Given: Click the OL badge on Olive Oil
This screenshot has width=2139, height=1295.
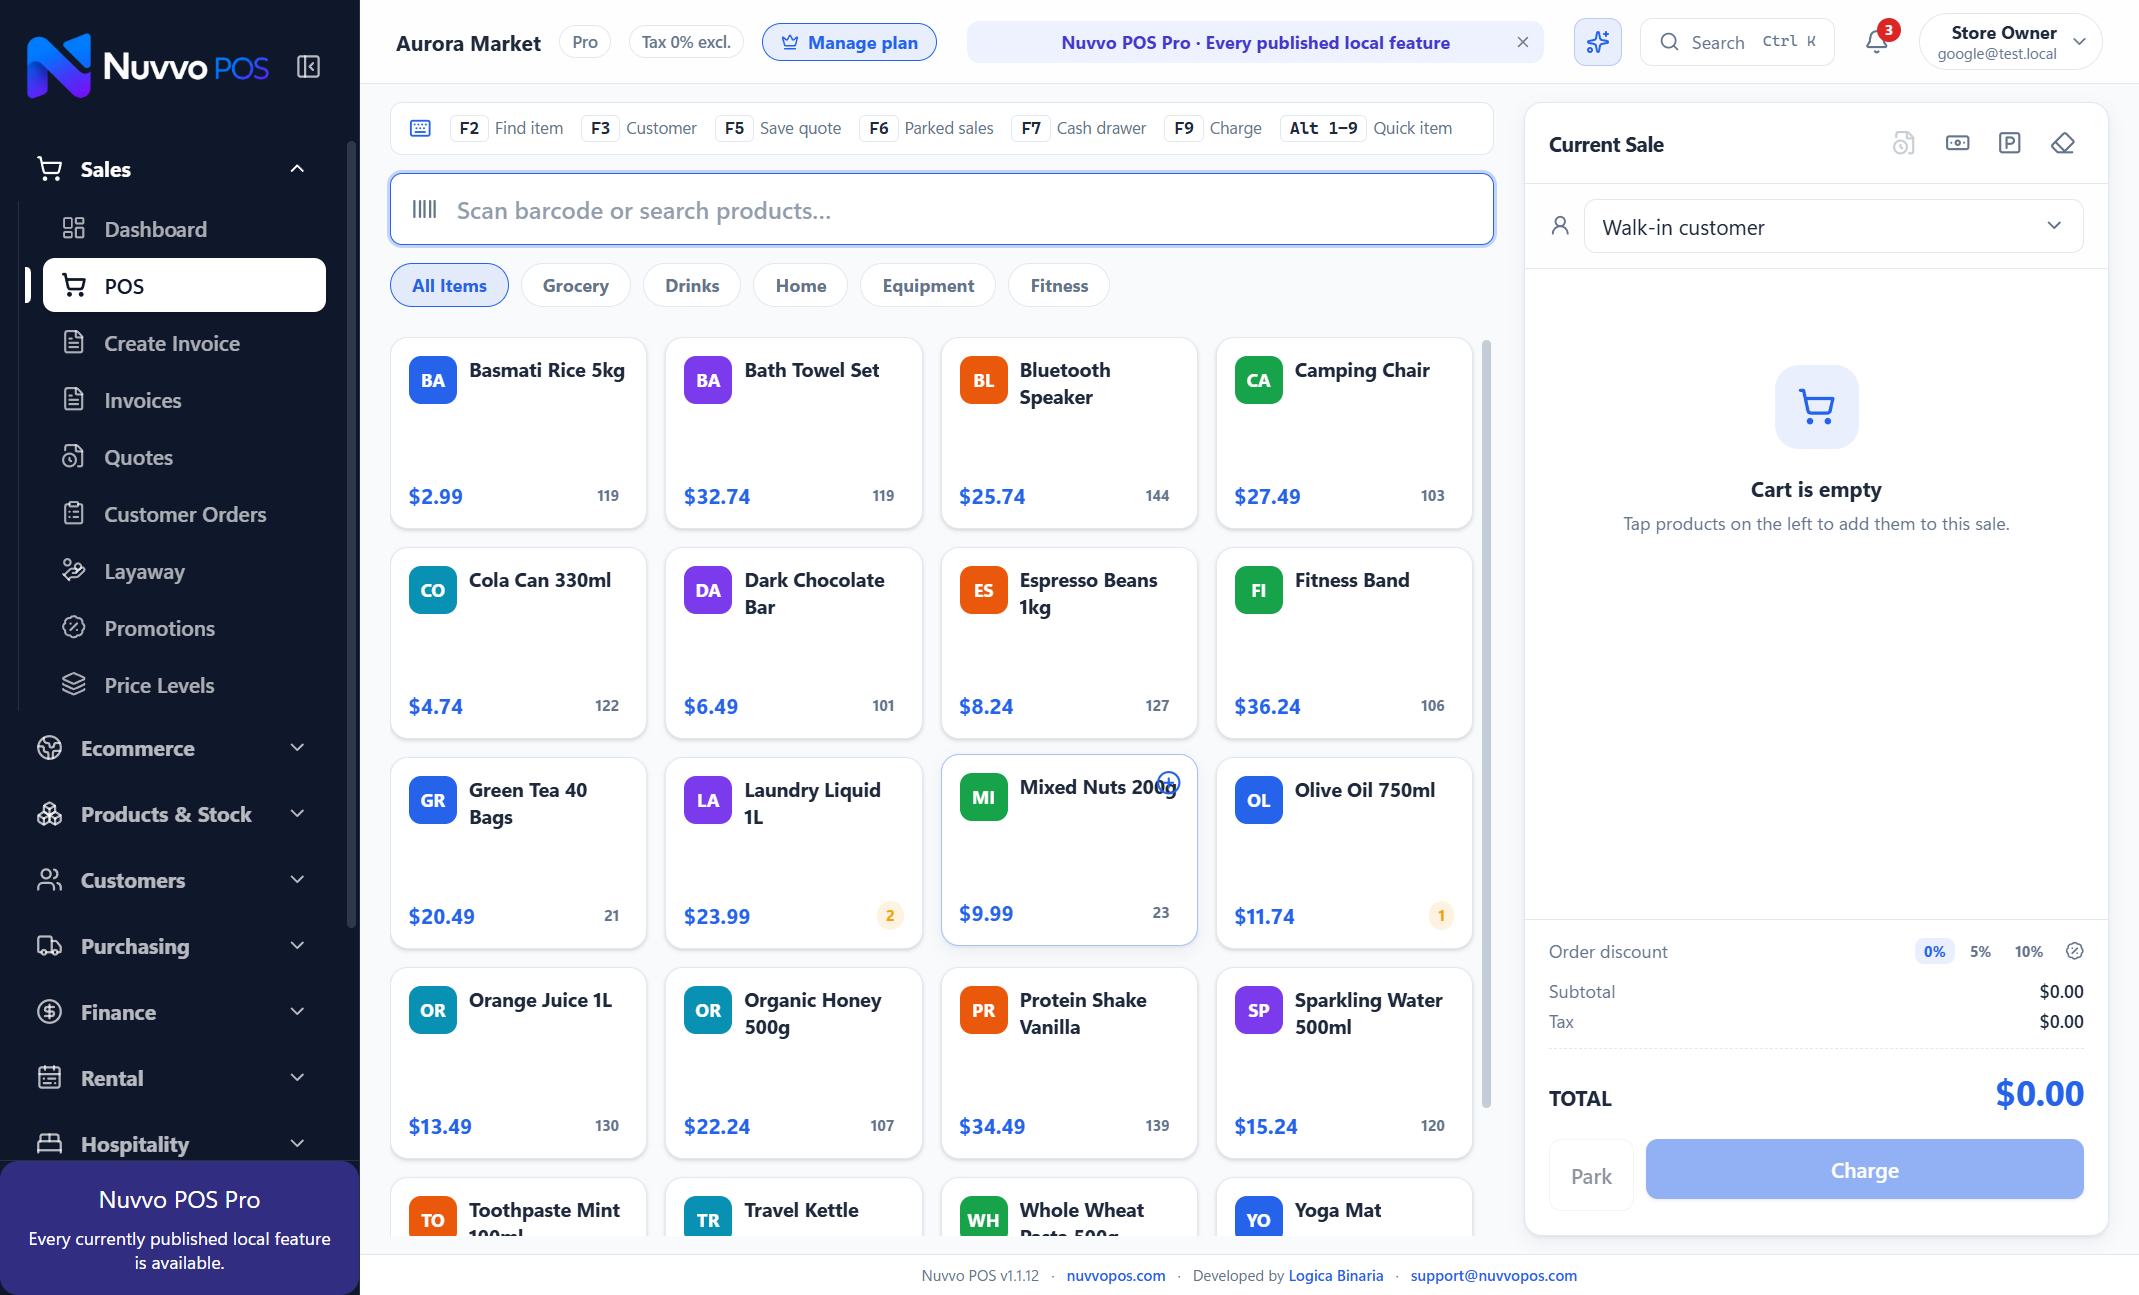Looking at the screenshot, I should (1258, 800).
